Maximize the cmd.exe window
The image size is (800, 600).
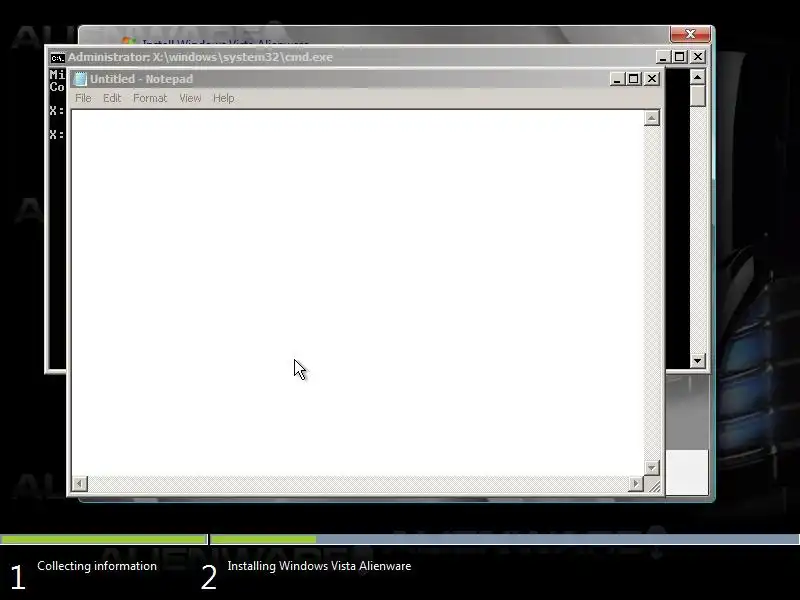[x=680, y=57]
